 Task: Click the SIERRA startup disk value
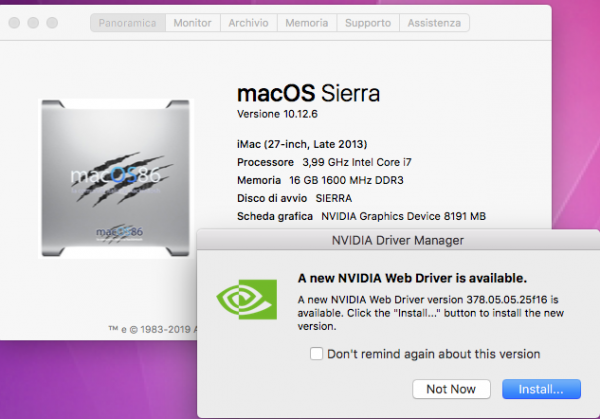(x=334, y=198)
